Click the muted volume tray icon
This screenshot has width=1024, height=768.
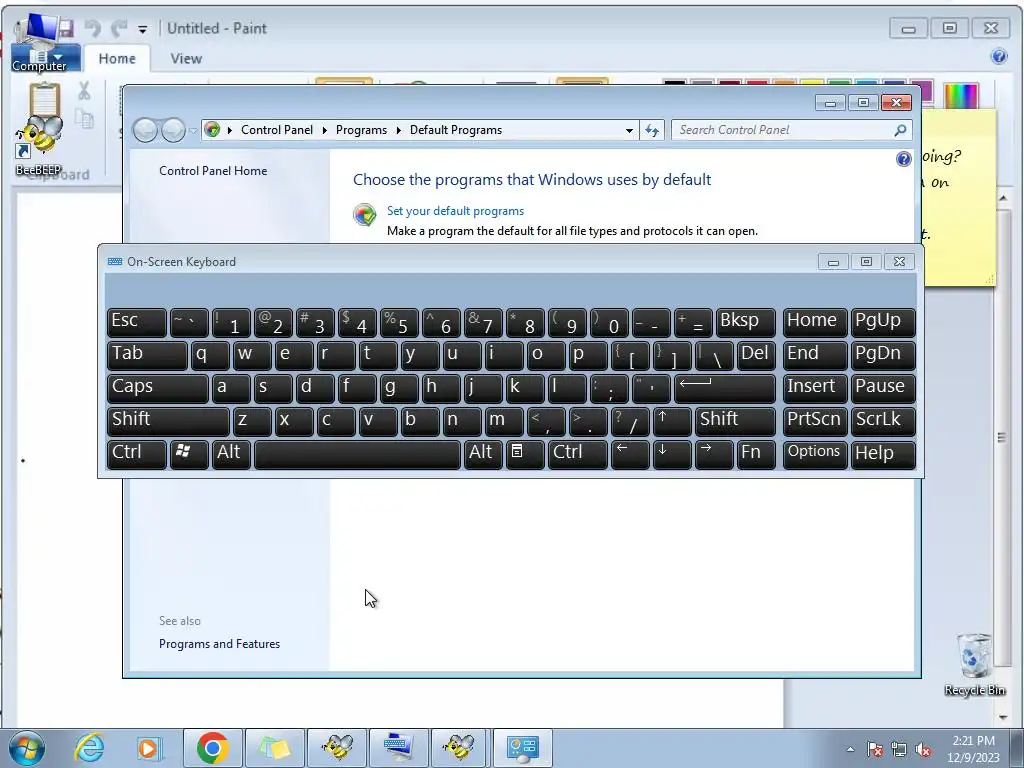(x=923, y=749)
